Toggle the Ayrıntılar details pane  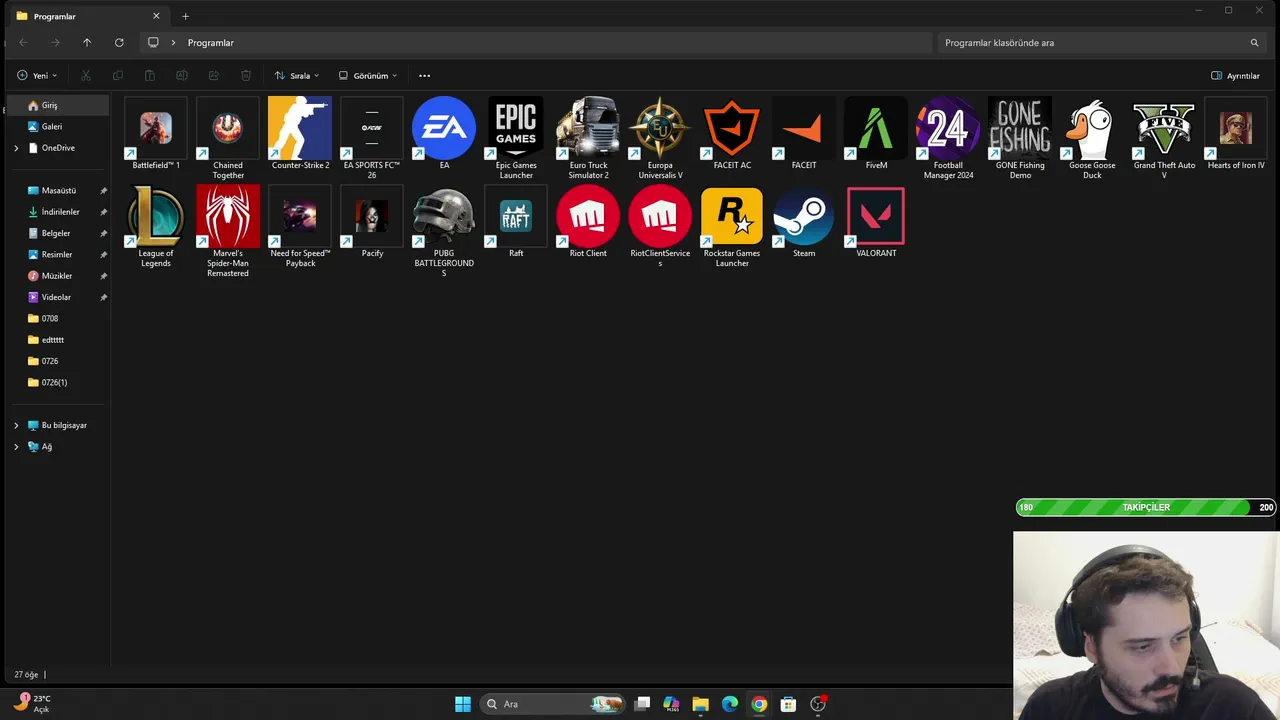[x=1235, y=76]
